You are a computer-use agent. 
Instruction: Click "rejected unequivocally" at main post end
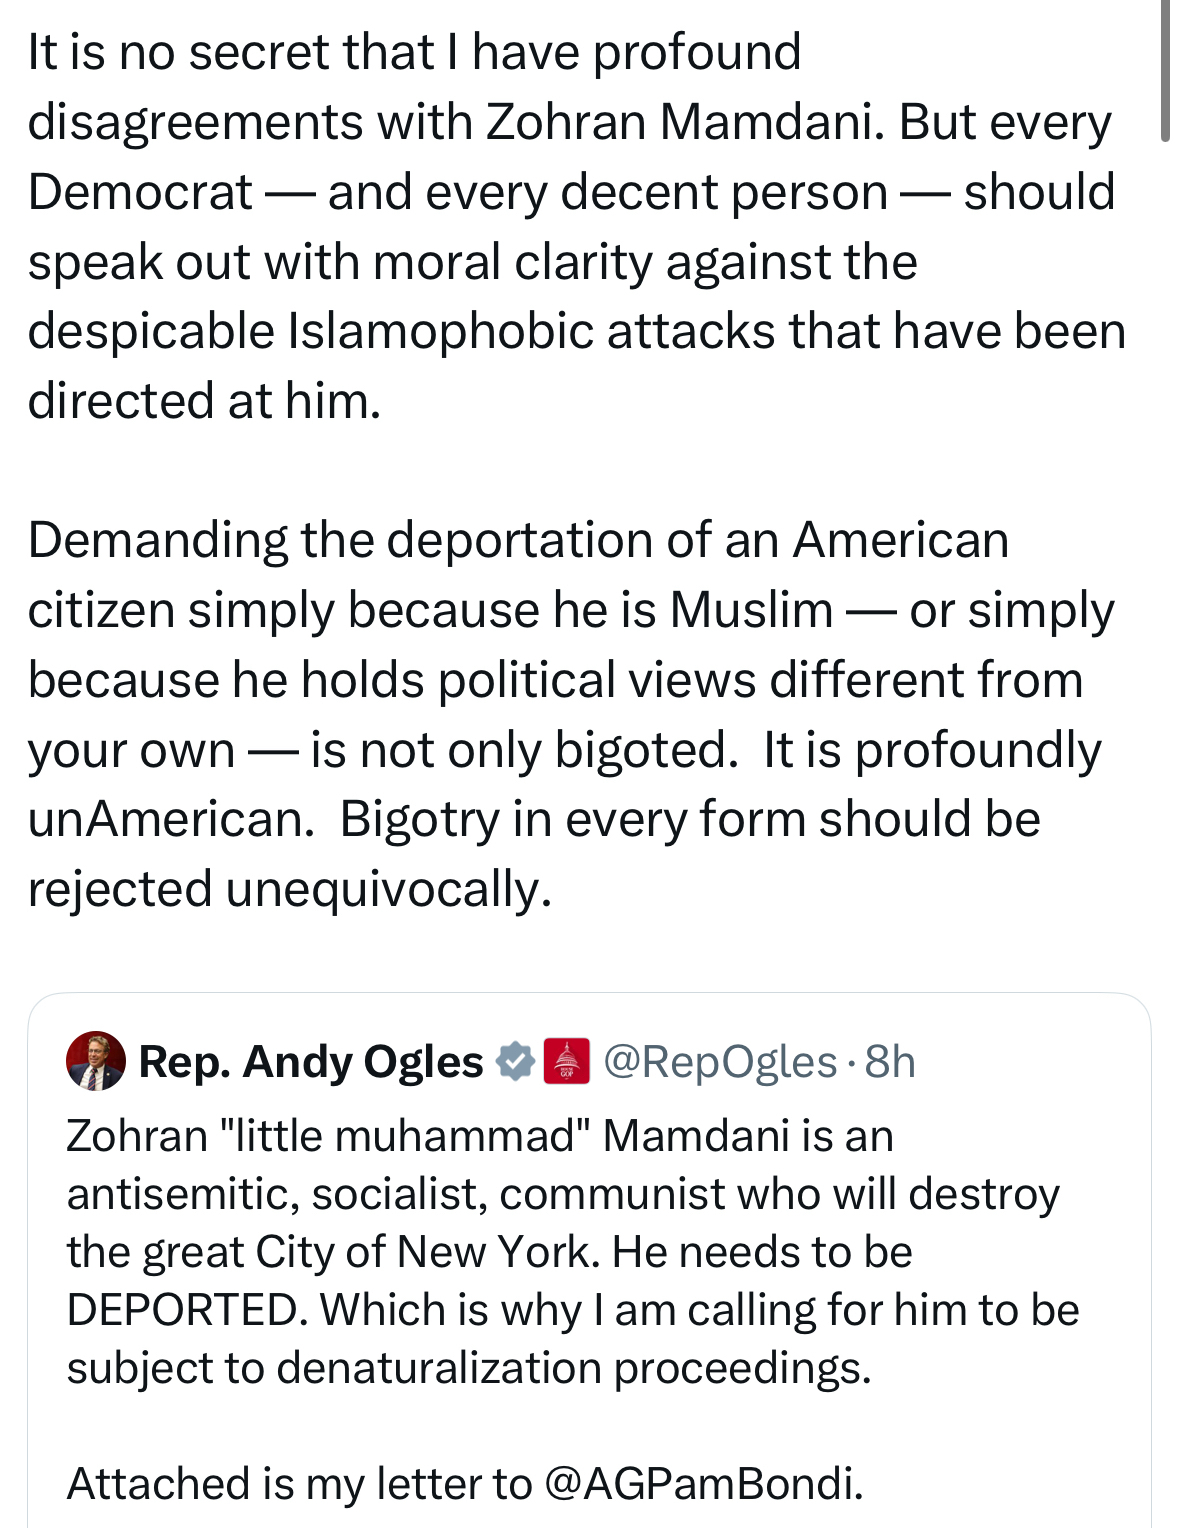(x=289, y=889)
